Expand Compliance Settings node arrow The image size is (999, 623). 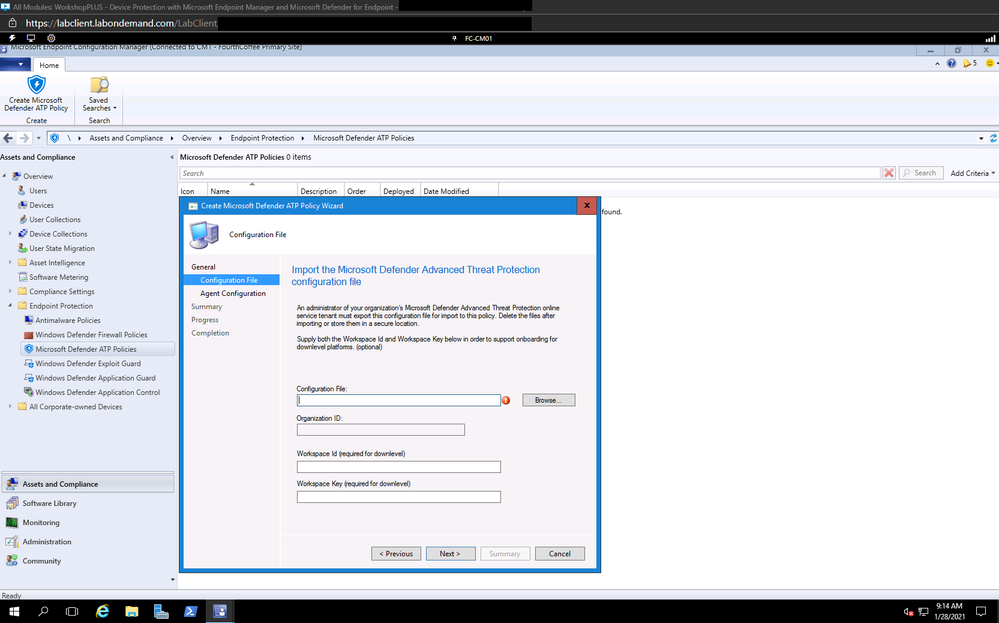10,291
